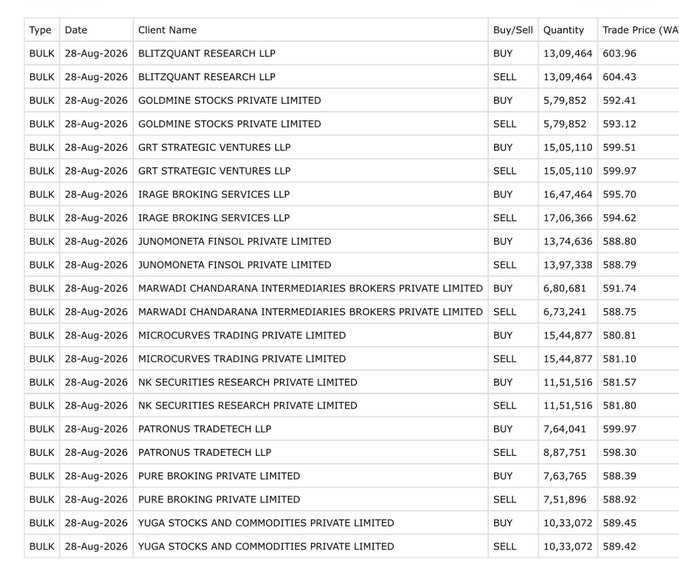Click trade price 581.80
The width and height of the screenshot is (679, 576).
click(620, 405)
